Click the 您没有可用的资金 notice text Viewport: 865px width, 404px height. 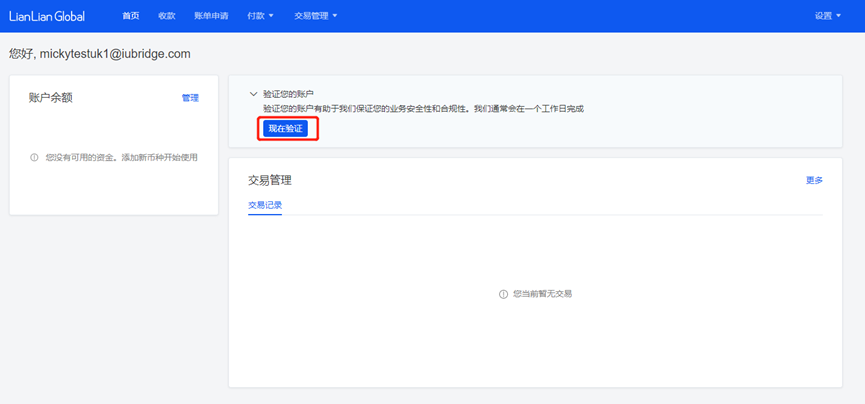coord(121,158)
